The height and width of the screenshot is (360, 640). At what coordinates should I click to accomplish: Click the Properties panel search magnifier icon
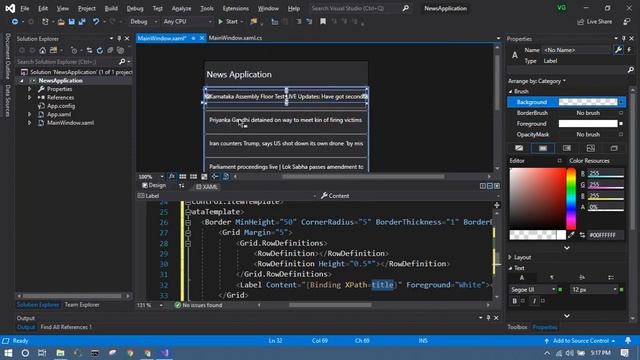(x=631, y=70)
